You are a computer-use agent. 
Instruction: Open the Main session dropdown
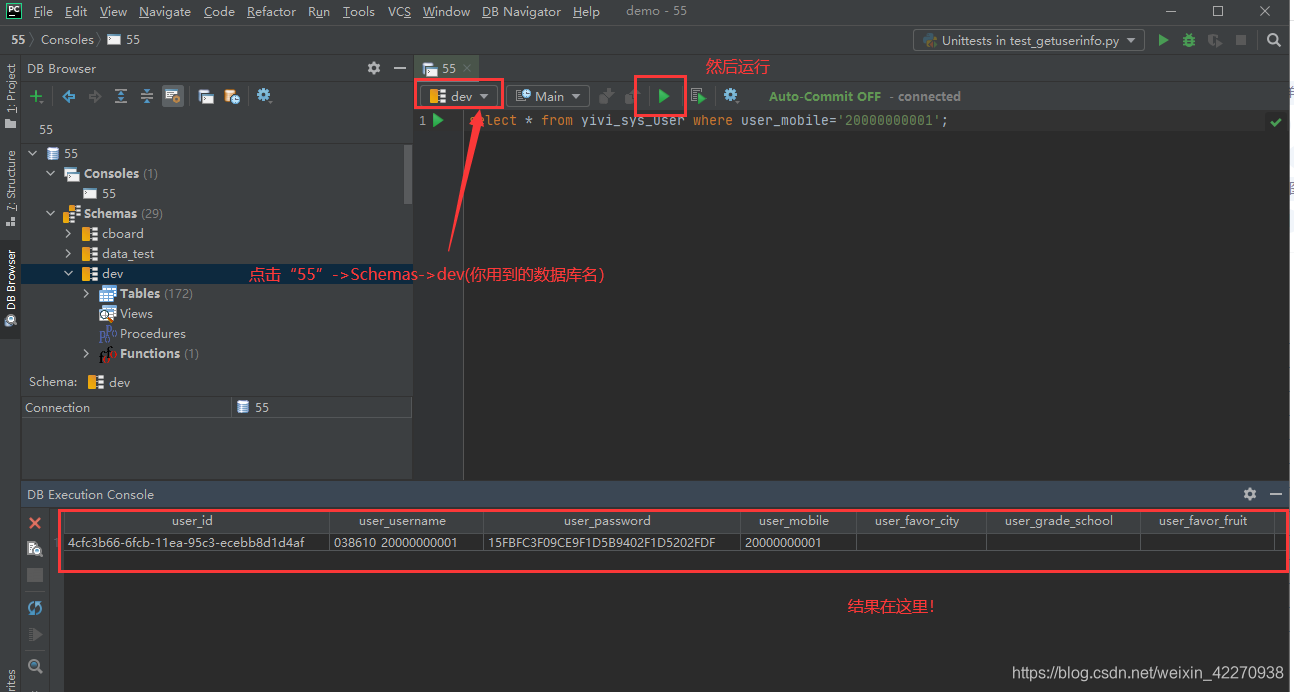point(548,96)
